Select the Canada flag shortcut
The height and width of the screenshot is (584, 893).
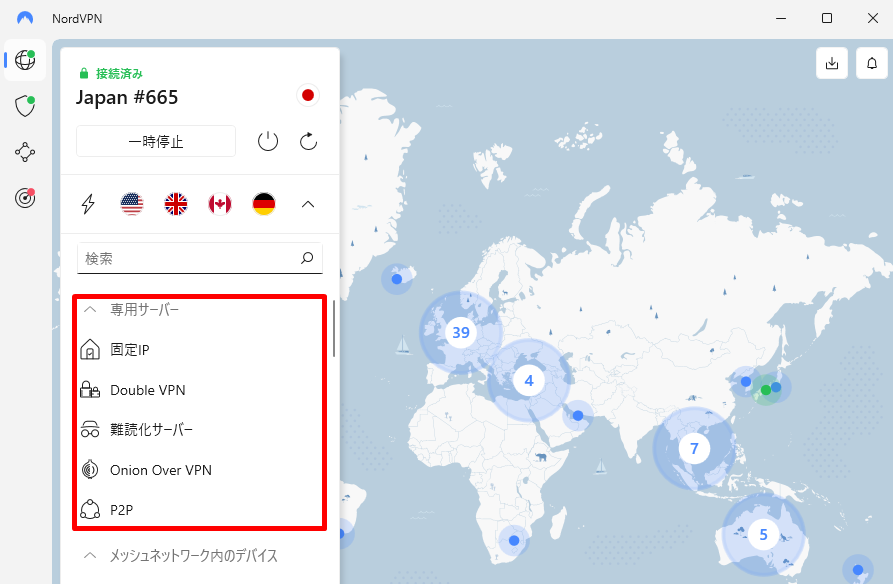[220, 204]
